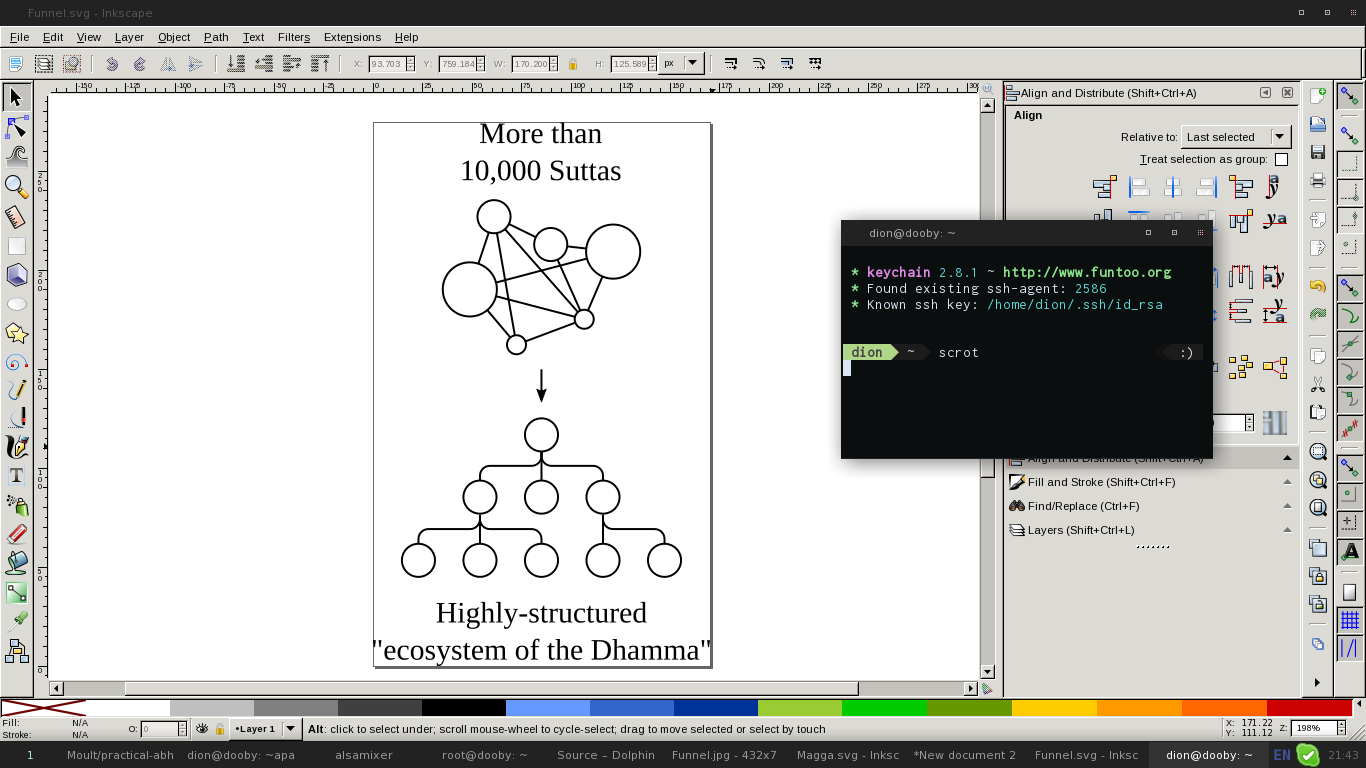The width and height of the screenshot is (1366, 768).
Task: Select the 3D Box tool
Action: [16, 274]
